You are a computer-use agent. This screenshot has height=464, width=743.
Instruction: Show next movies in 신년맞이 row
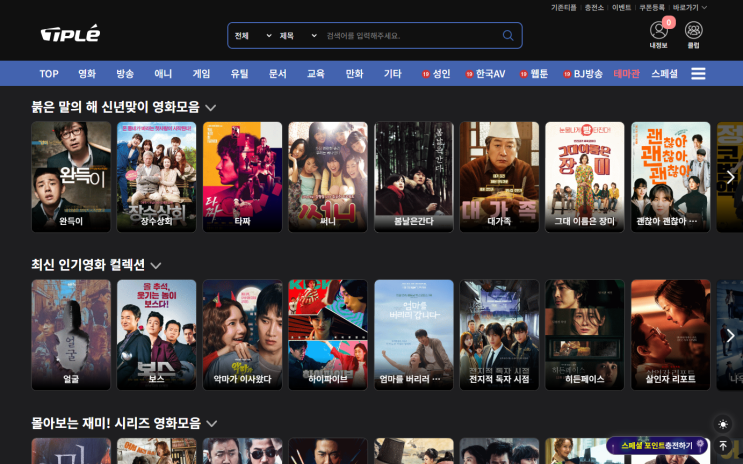click(x=730, y=177)
